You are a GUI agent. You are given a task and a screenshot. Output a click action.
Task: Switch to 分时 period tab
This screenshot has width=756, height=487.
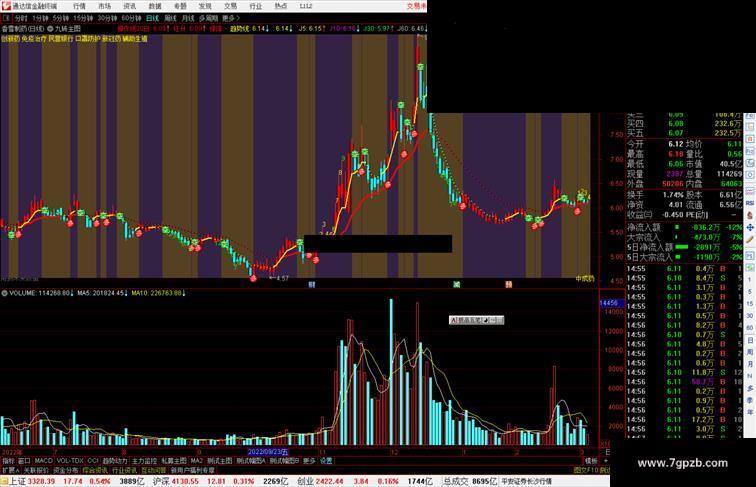click(x=21, y=18)
